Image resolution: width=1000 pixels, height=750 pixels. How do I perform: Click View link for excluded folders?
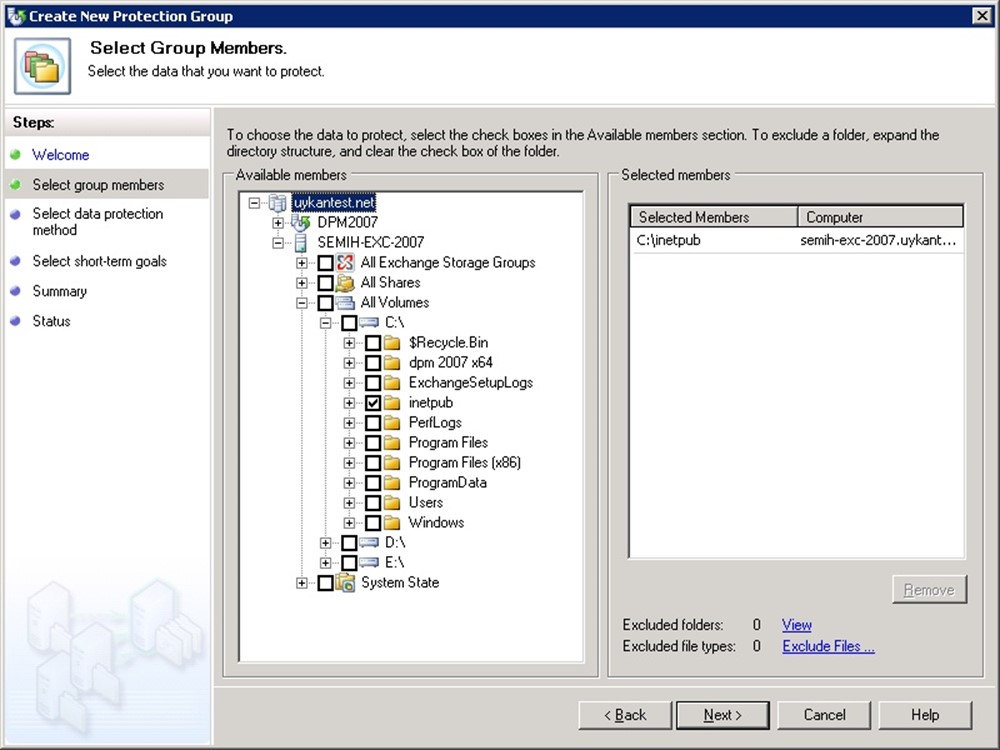796,625
